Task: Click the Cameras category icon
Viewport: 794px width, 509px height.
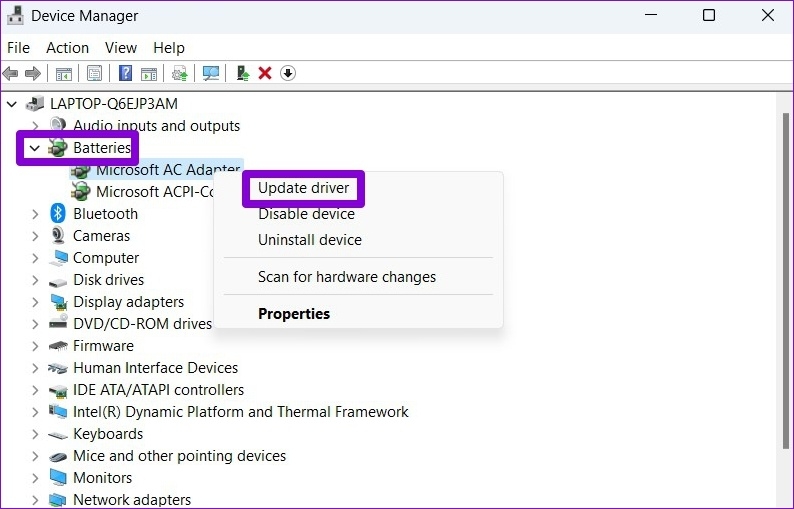Action: pyautogui.click(x=58, y=236)
